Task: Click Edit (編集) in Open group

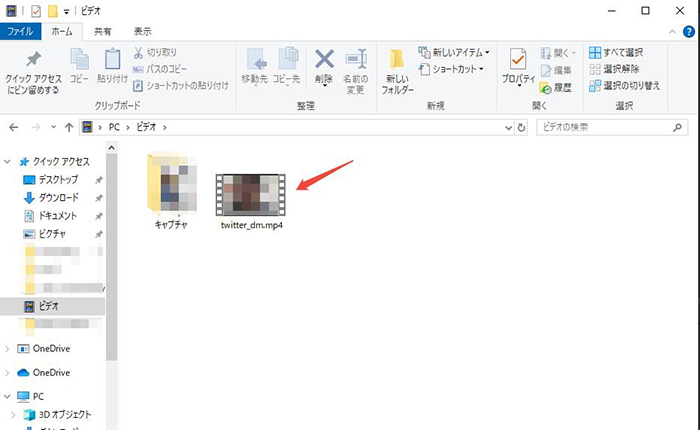Action: (x=556, y=70)
